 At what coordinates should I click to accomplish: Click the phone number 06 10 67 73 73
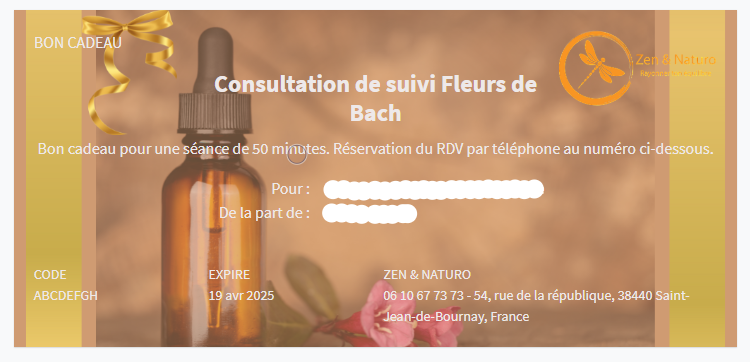[423, 296]
